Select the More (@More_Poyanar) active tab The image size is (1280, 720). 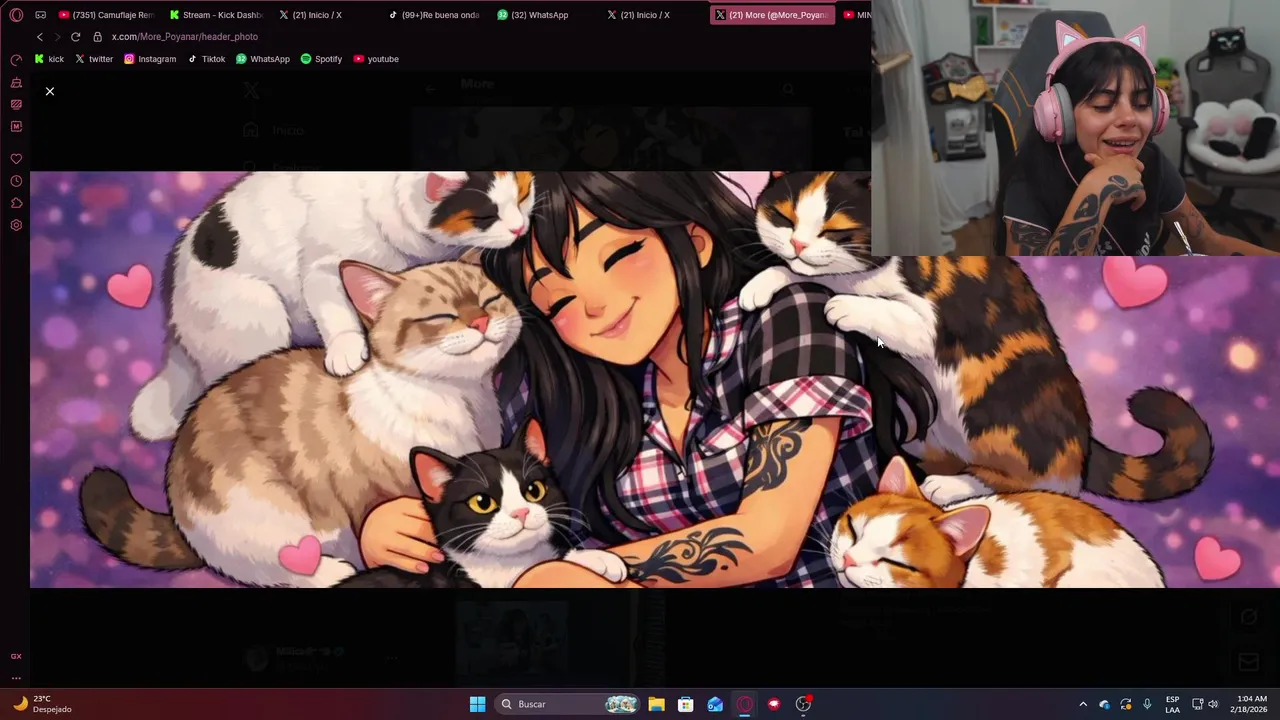(771, 15)
